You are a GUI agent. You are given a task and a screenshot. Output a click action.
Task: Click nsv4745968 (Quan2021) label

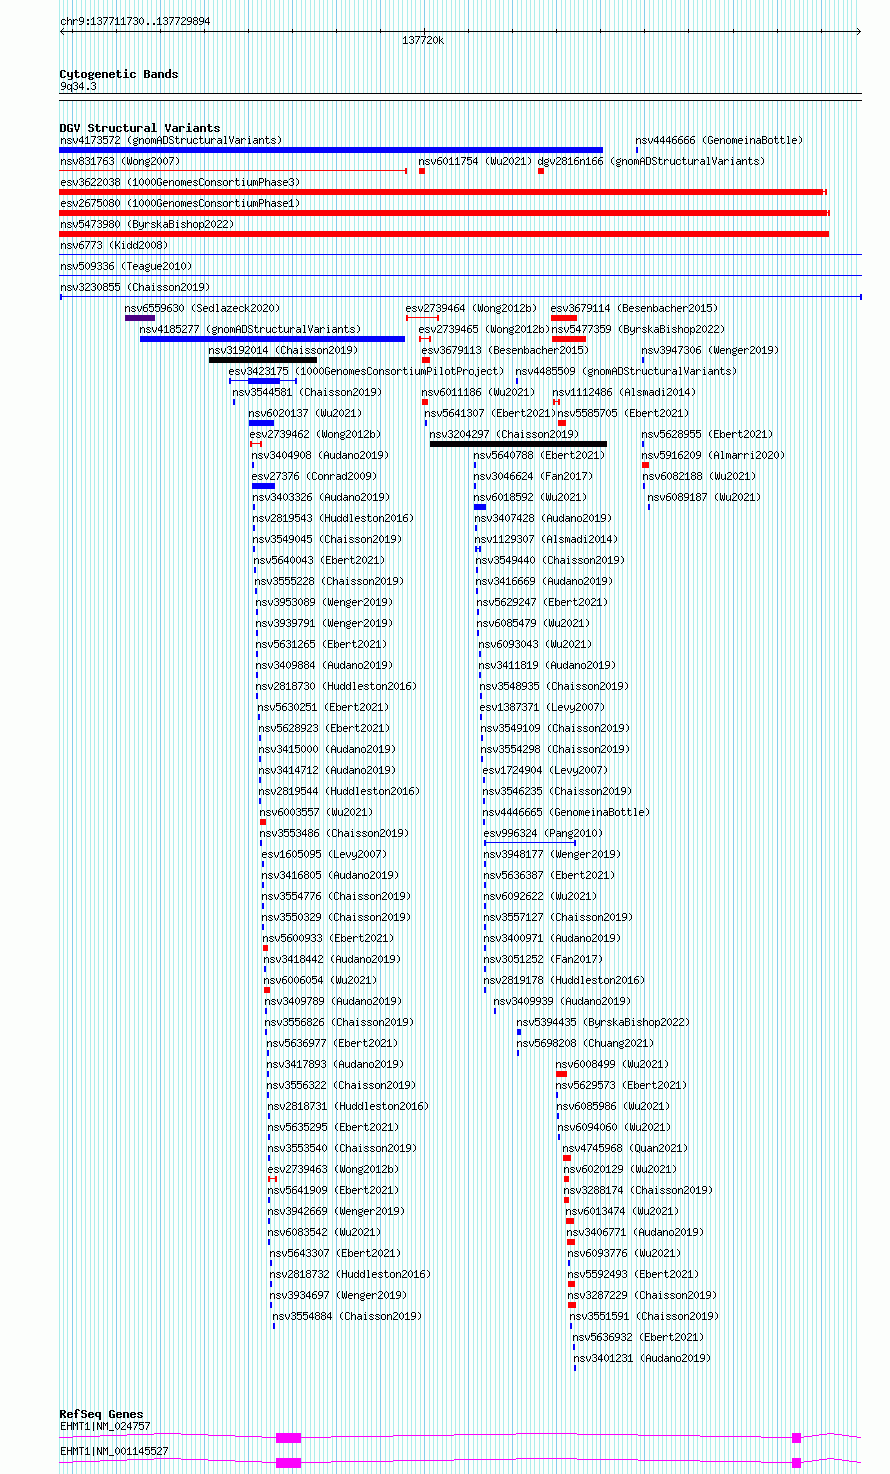(625, 1149)
